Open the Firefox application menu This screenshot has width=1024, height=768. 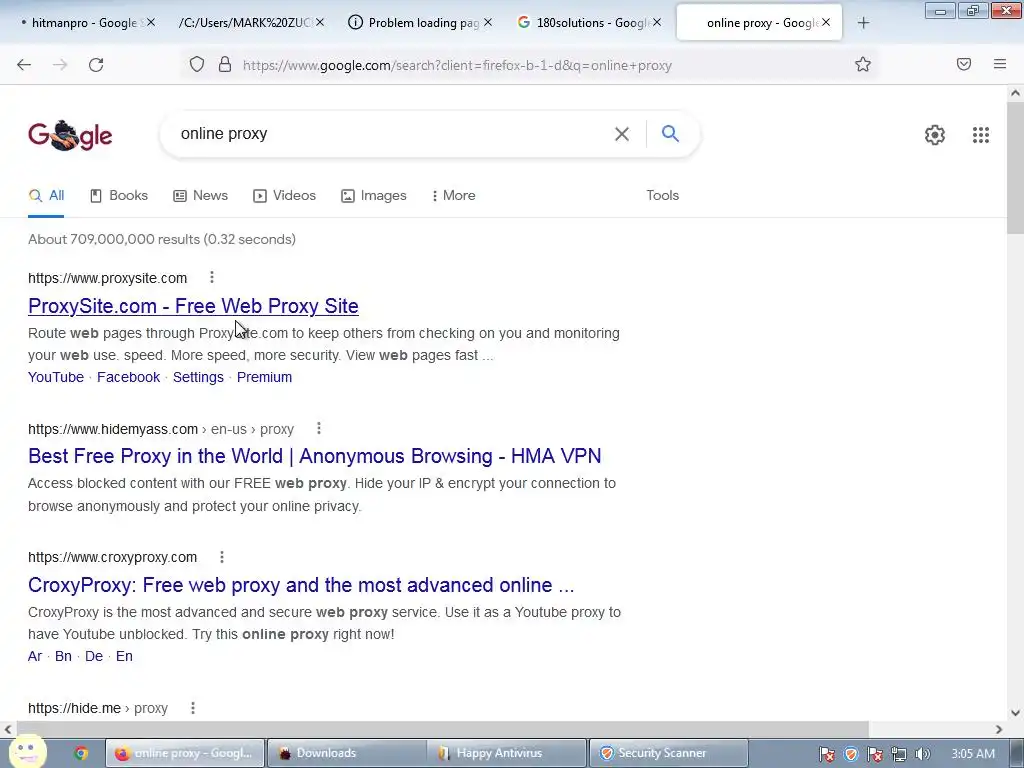point(1000,64)
